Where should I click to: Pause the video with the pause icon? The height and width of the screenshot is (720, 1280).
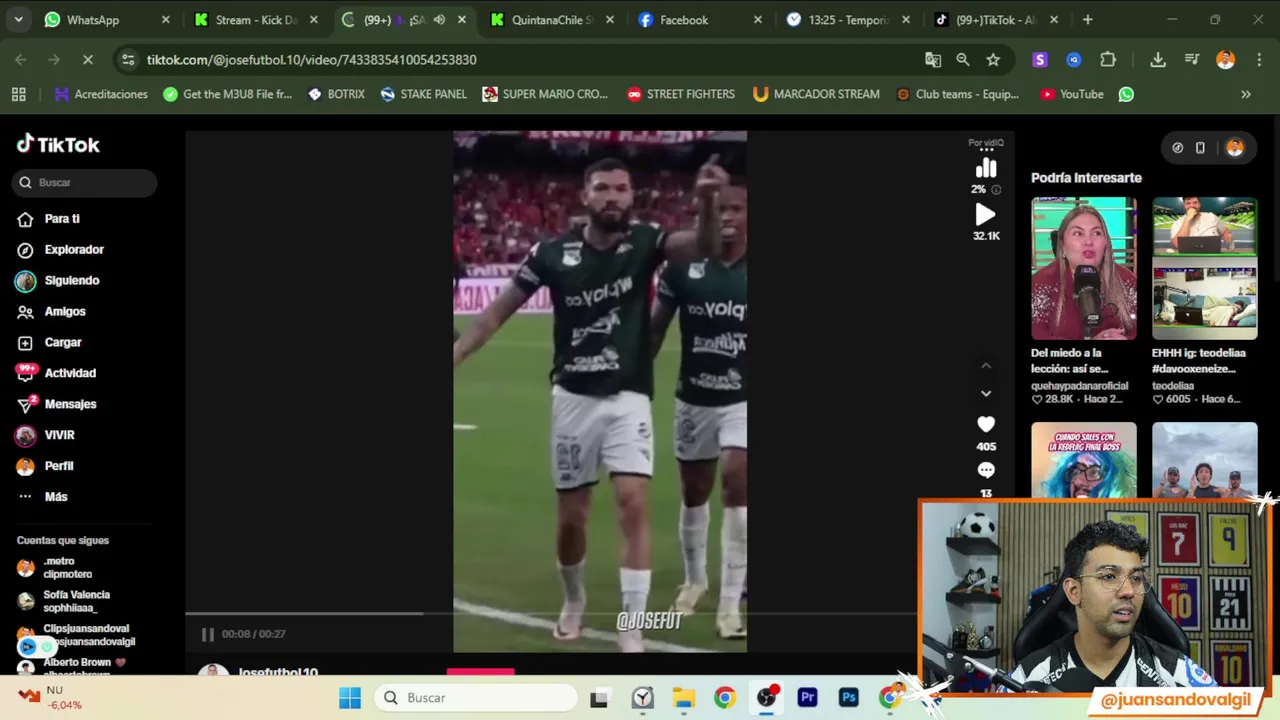pyautogui.click(x=207, y=634)
